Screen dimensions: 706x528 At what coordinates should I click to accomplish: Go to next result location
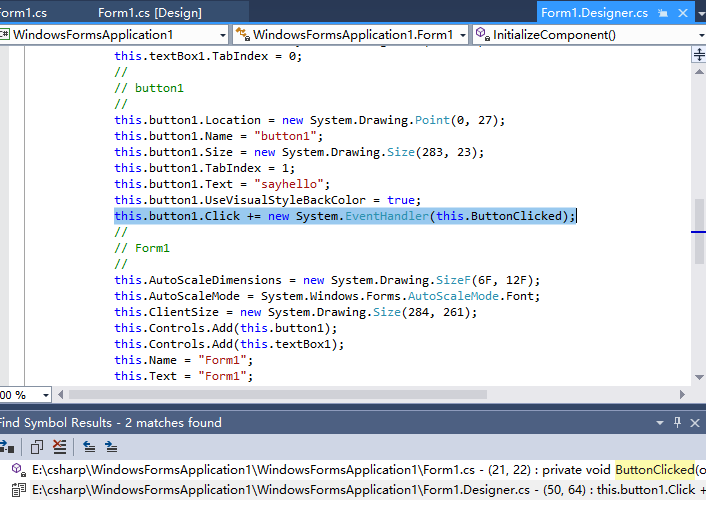pos(111,447)
